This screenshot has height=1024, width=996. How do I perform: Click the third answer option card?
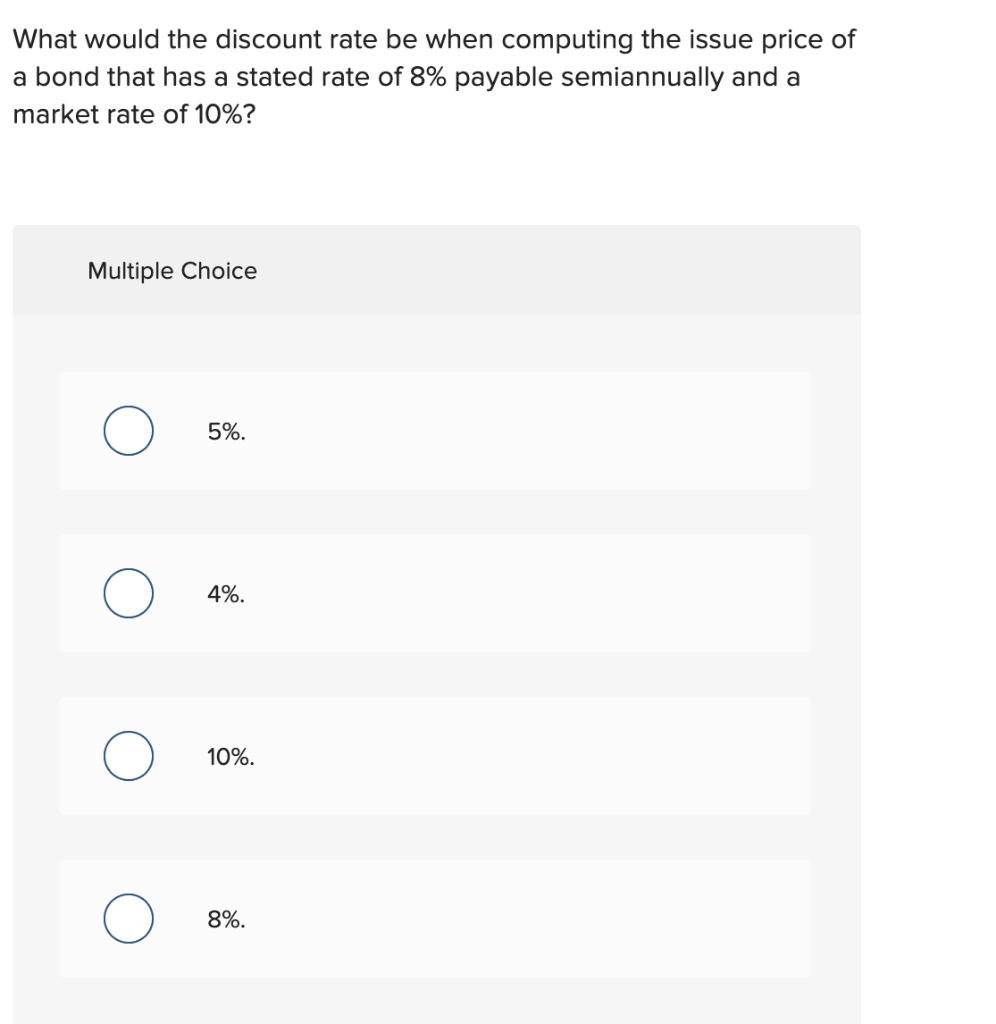pyautogui.click(x=435, y=756)
